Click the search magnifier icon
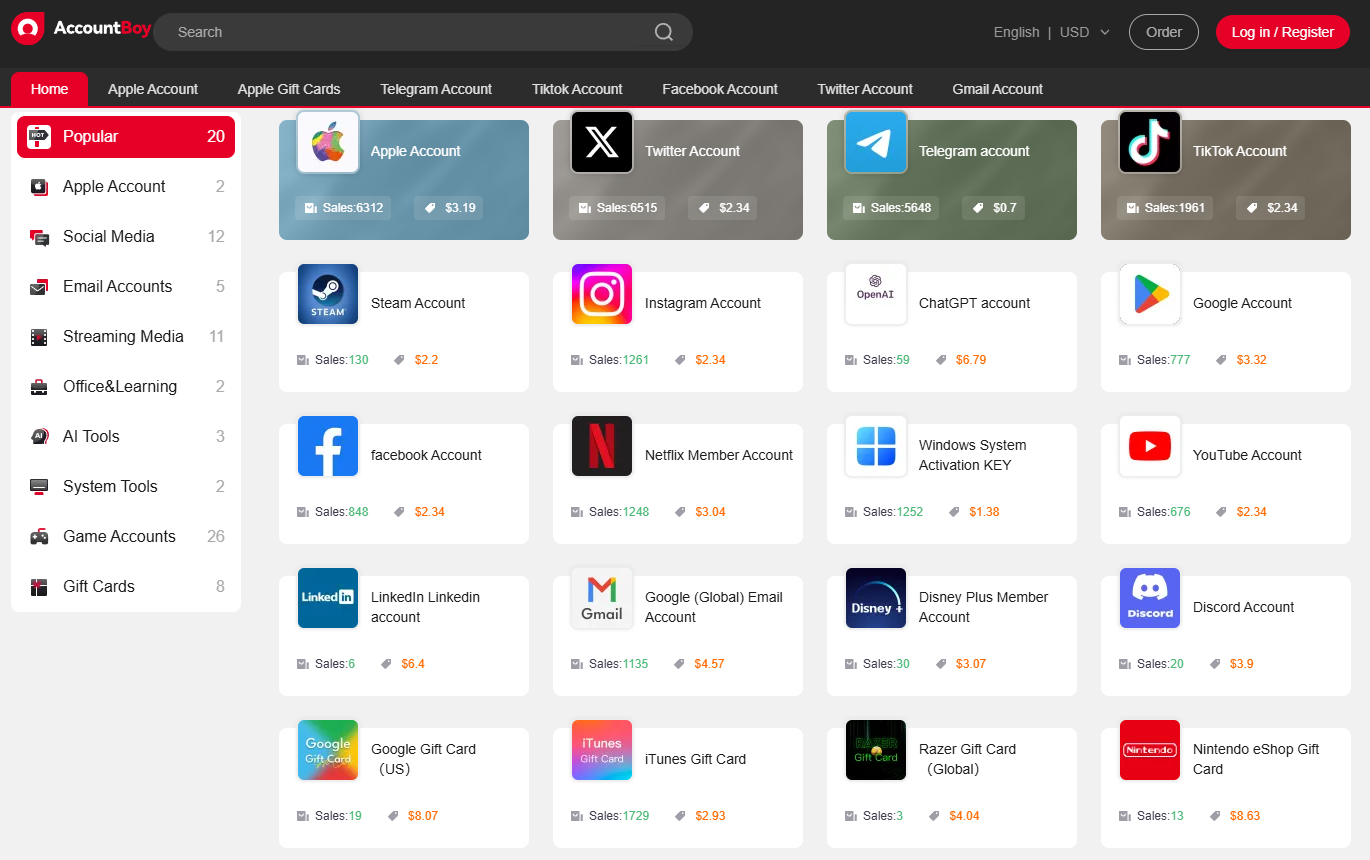 [664, 32]
